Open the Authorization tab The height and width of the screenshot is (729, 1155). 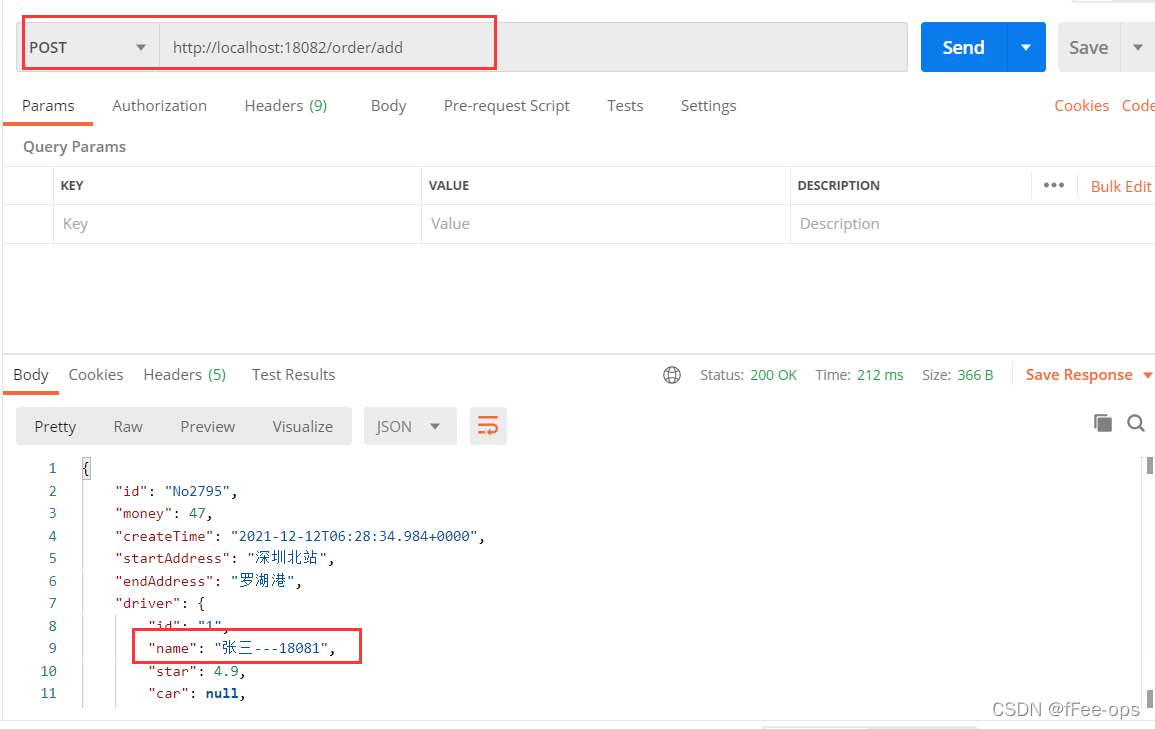(159, 106)
